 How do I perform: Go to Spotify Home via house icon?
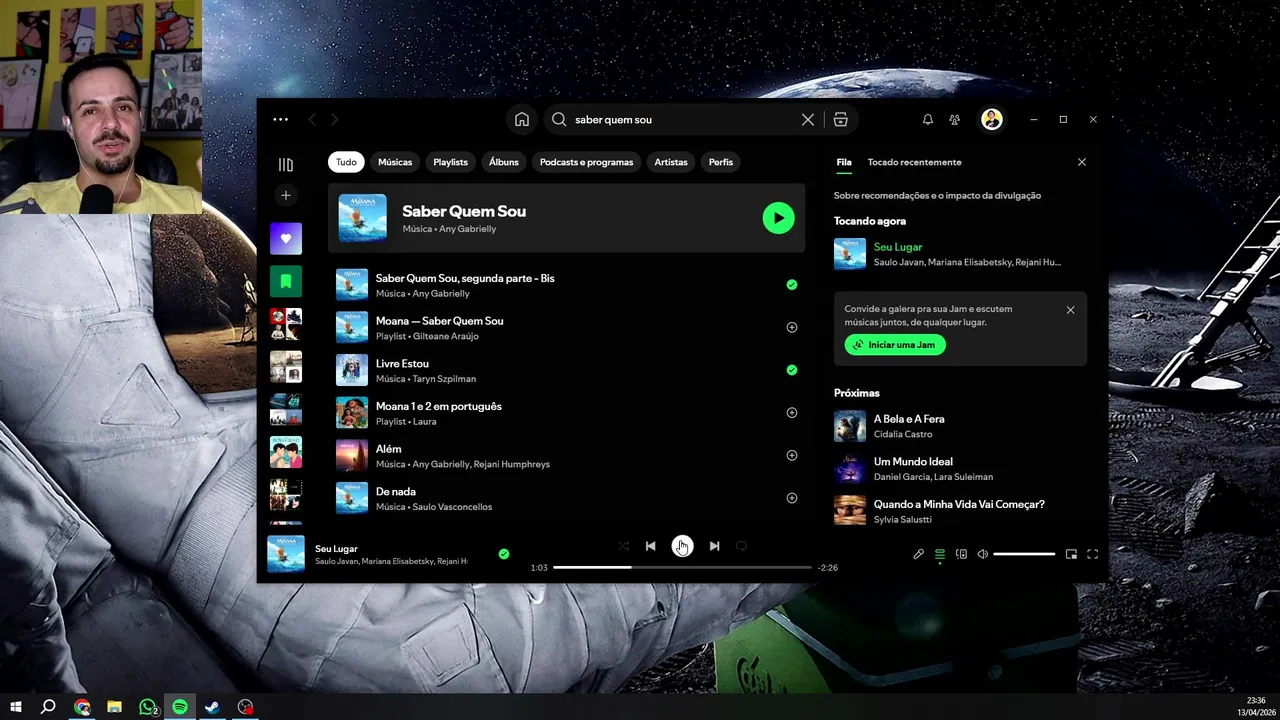[522, 119]
